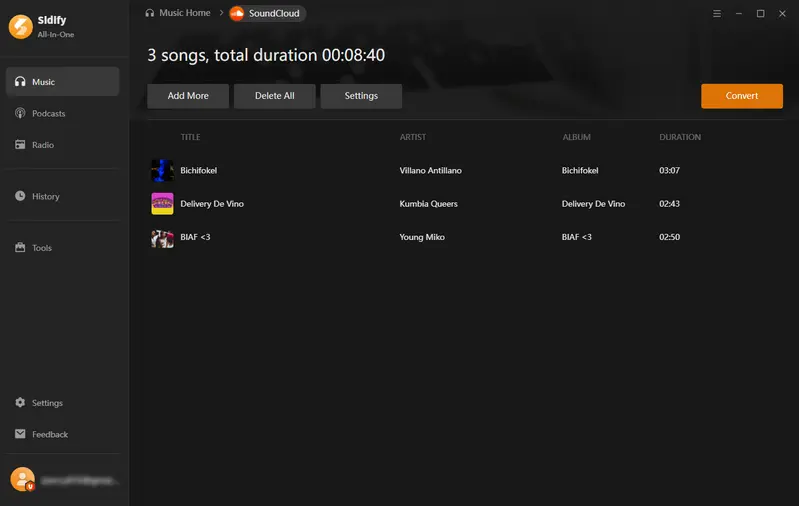
Task: Select the Music headphones icon in sidebar
Action: (x=20, y=82)
